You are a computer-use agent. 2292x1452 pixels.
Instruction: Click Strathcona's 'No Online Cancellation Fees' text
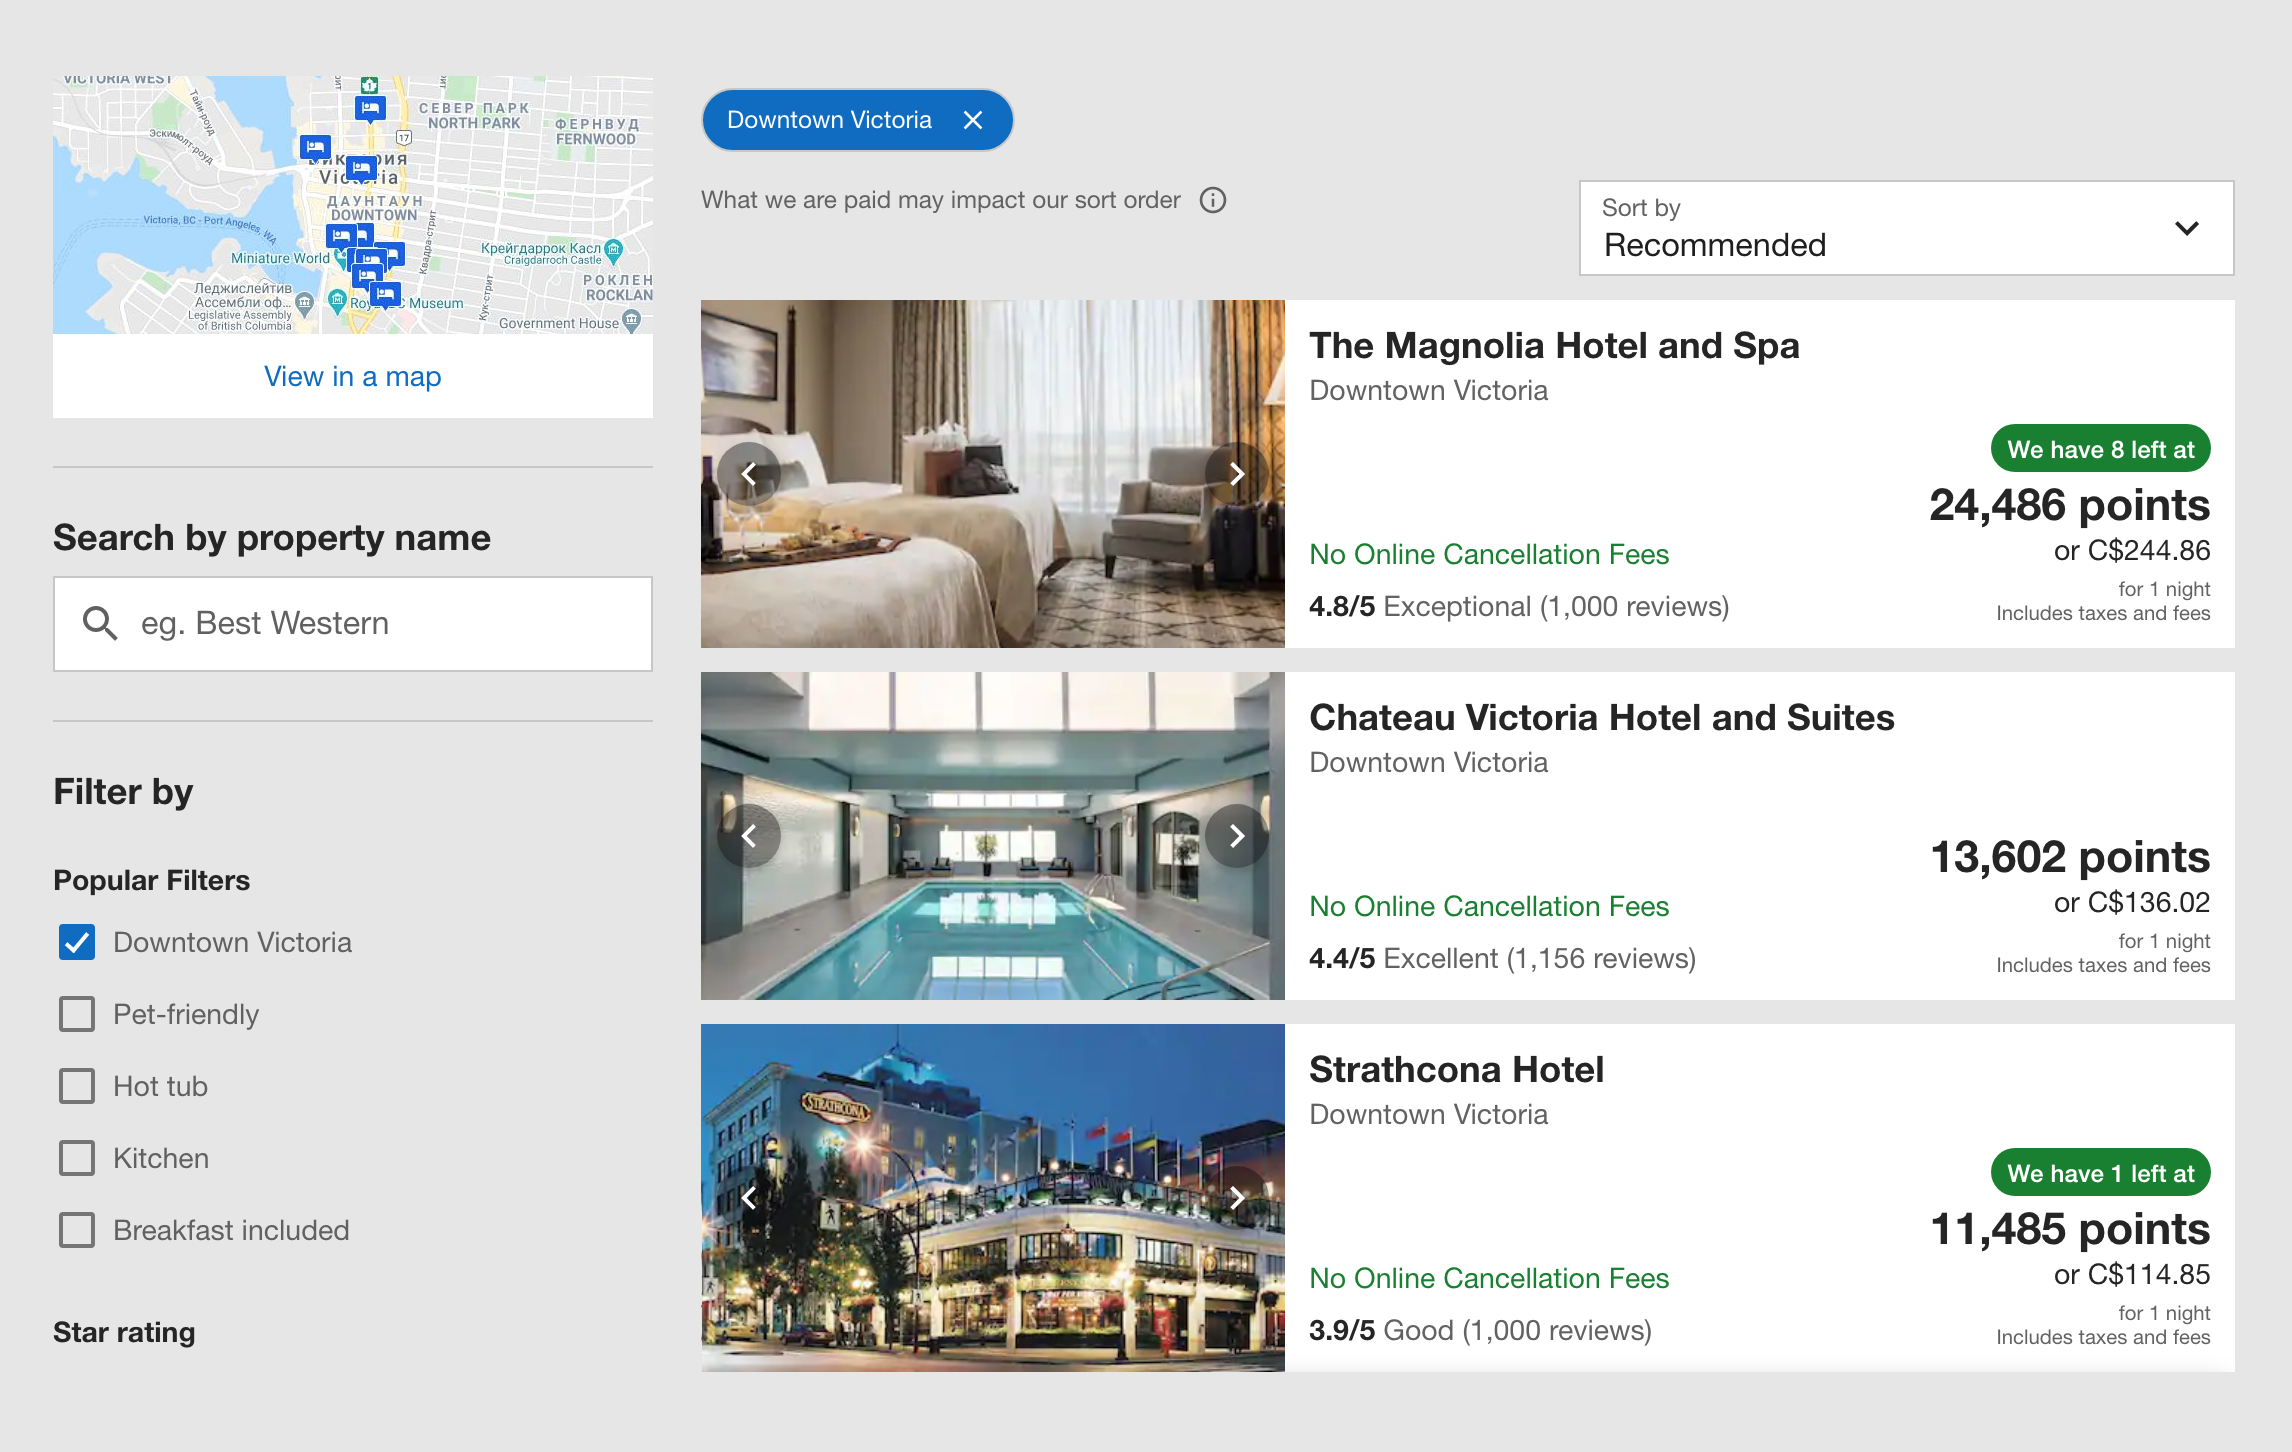point(1489,1279)
